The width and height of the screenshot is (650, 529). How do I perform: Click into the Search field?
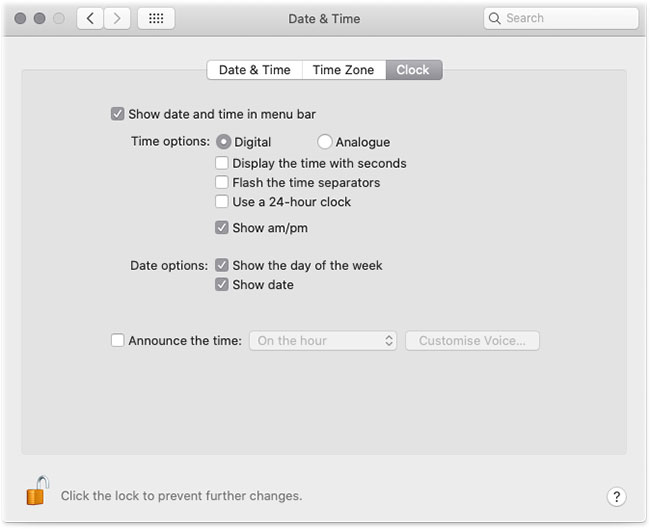(x=561, y=18)
